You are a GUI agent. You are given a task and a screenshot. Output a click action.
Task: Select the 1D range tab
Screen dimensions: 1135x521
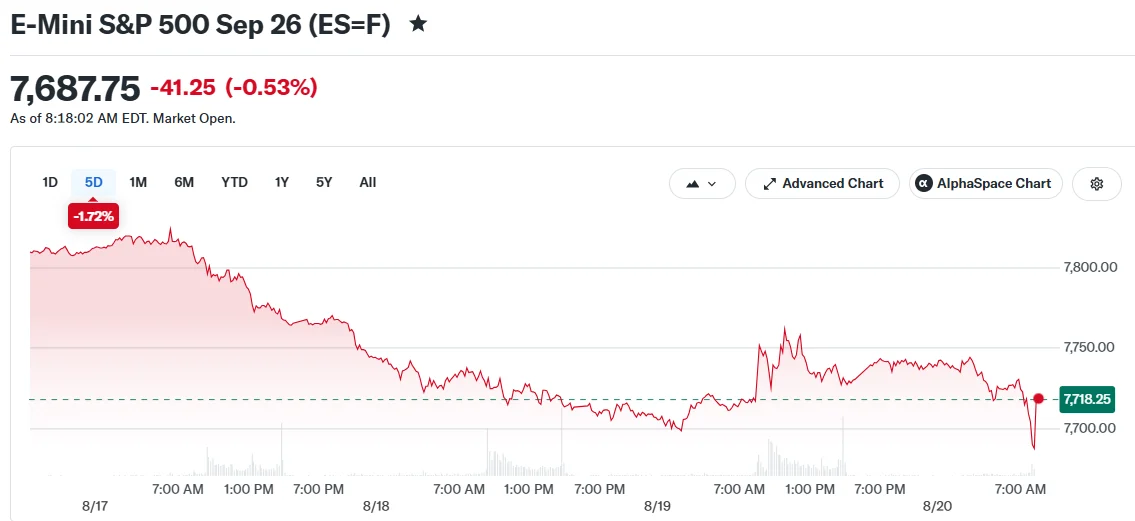50,182
